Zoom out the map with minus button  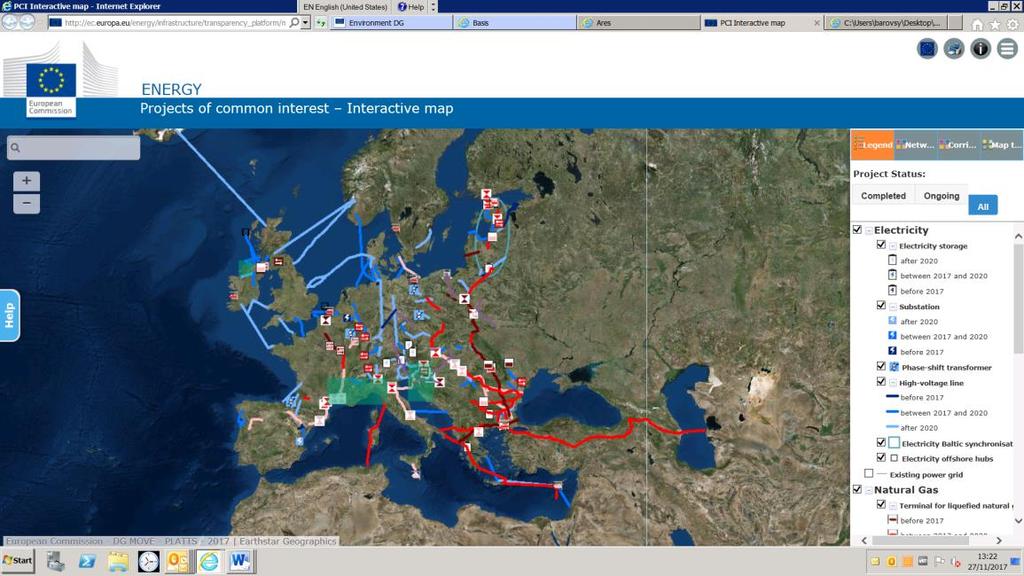click(x=26, y=203)
